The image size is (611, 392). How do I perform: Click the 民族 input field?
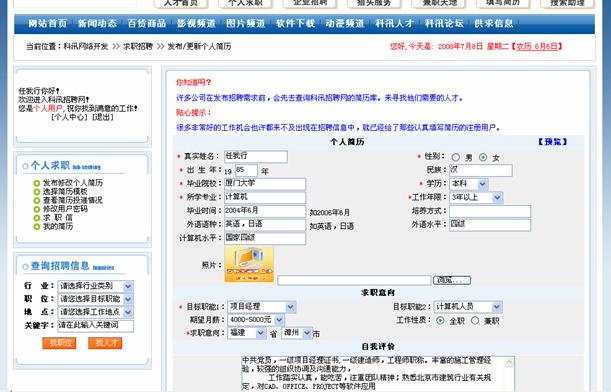480,170
